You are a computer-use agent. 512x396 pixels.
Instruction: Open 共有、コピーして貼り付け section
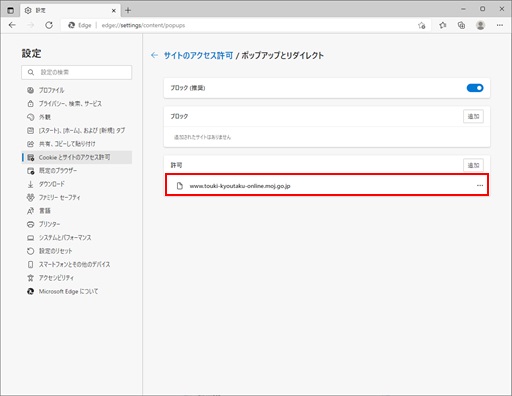(x=77, y=144)
